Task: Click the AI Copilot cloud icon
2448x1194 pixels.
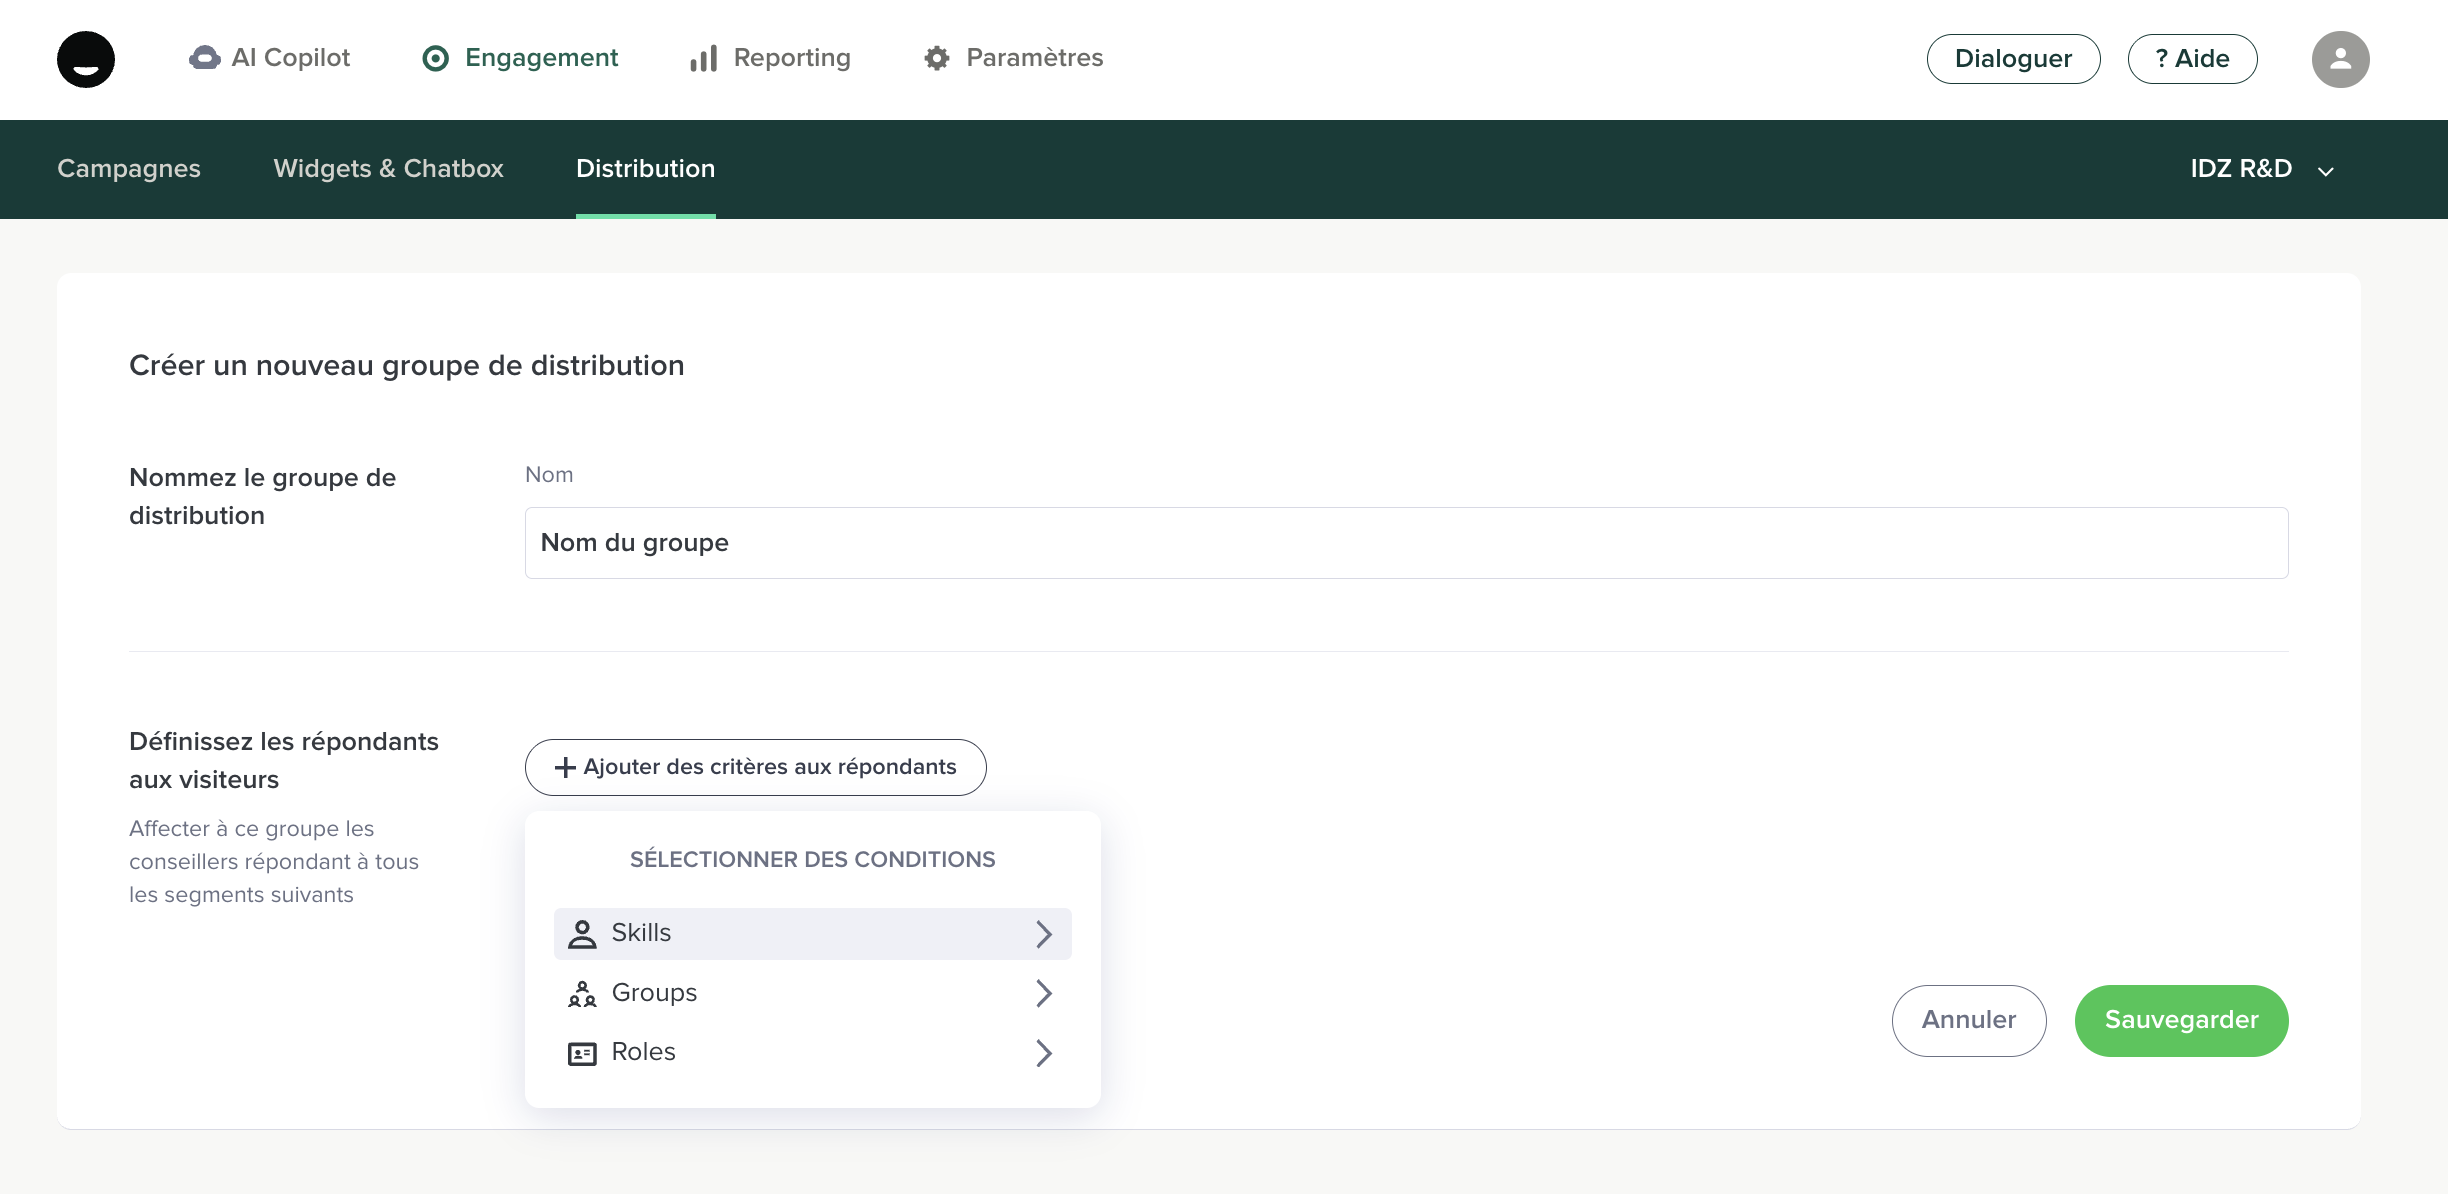Action: 204,58
